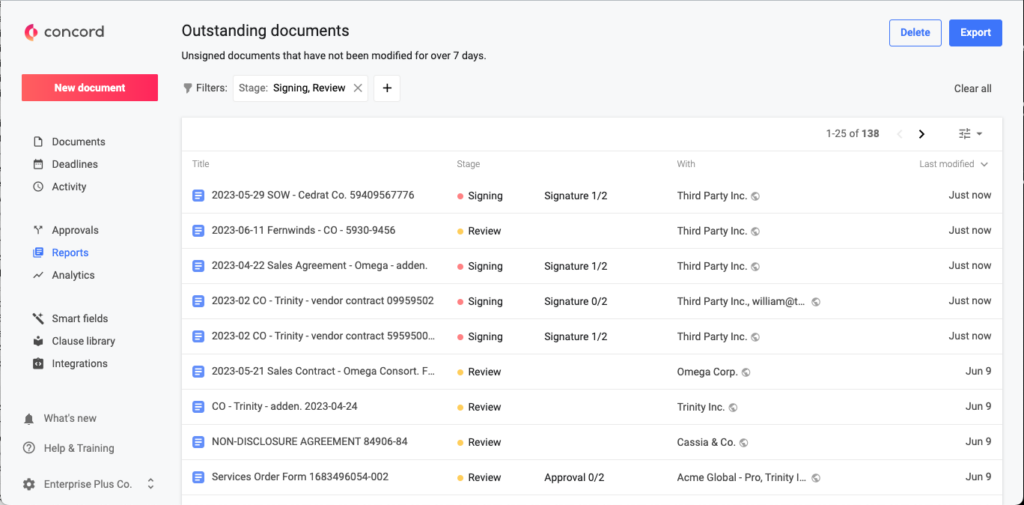This screenshot has width=1024, height=505.
Task: Click Clear all filters link
Action: point(972,88)
